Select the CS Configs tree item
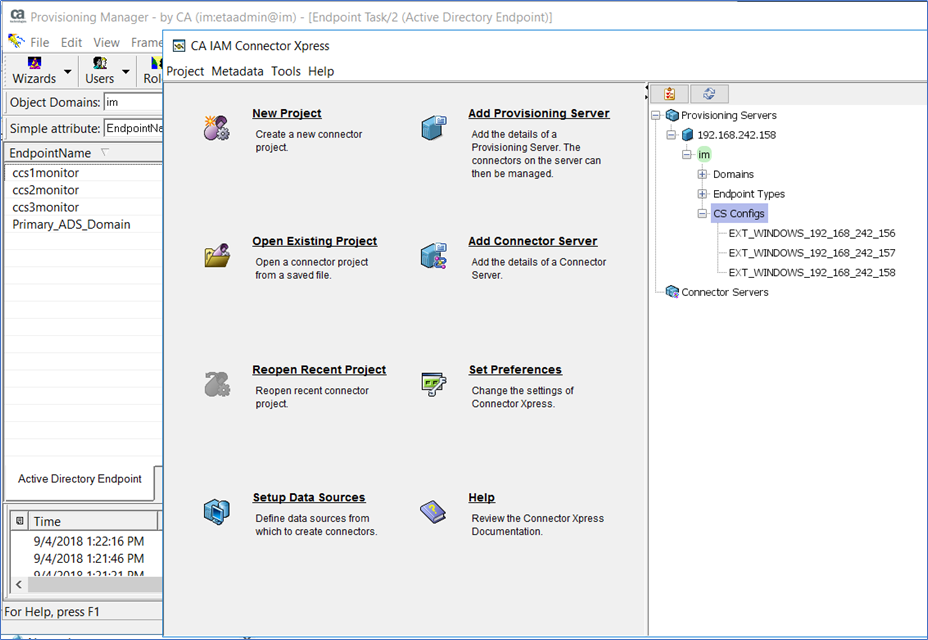The image size is (928, 640). coord(739,213)
